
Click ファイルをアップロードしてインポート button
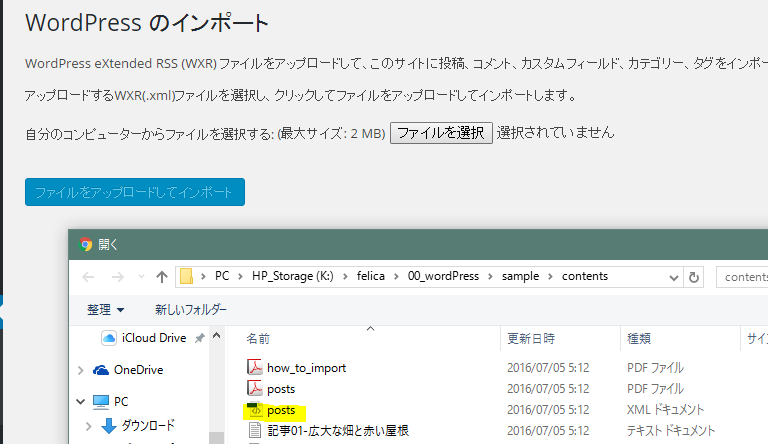(135, 192)
